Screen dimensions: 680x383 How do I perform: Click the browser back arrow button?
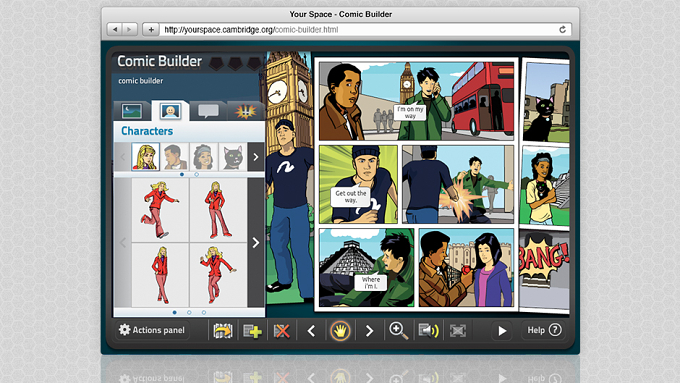point(115,29)
